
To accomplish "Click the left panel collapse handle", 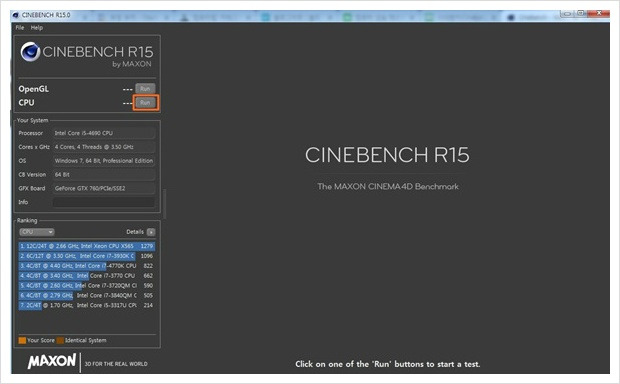I will pos(164,204).
